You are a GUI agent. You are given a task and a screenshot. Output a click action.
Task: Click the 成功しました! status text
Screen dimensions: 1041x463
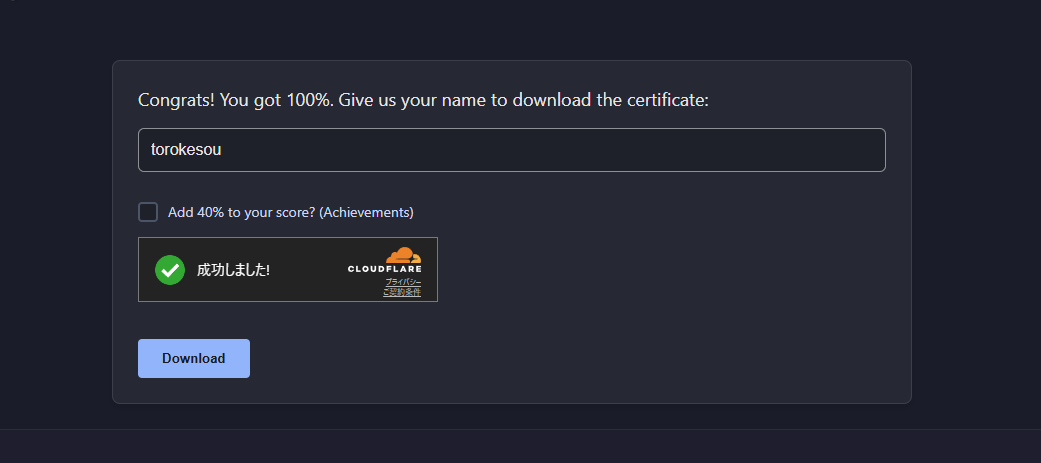click(x=233, y=270)
